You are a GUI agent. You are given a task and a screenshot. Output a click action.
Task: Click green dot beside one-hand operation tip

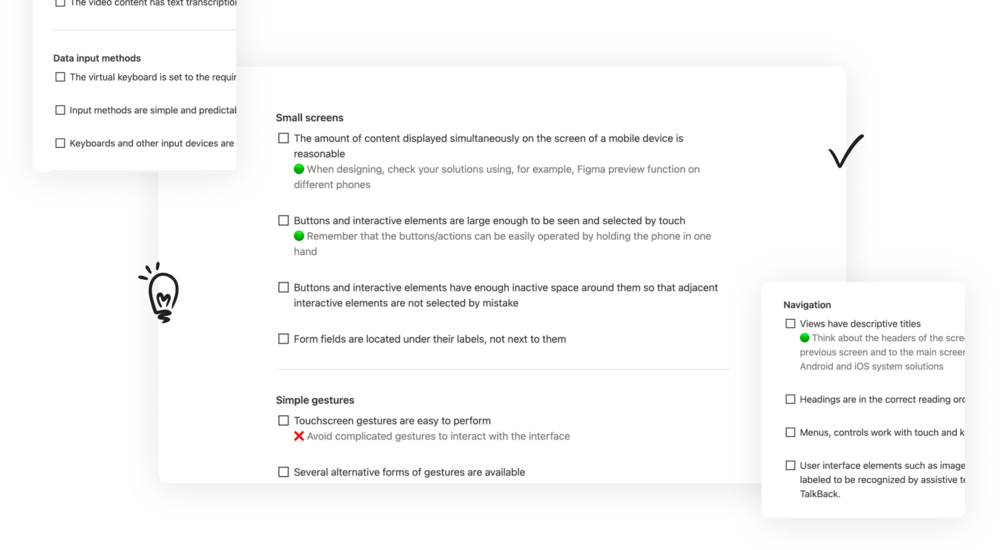299,236
